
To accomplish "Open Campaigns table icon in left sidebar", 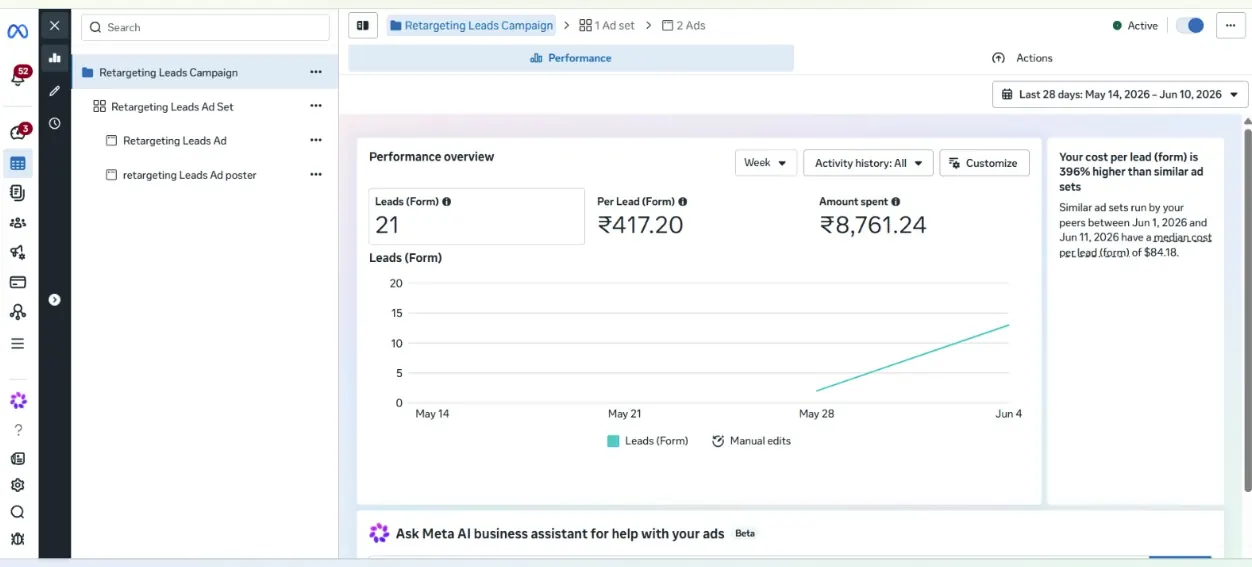I will pos(18,163).
